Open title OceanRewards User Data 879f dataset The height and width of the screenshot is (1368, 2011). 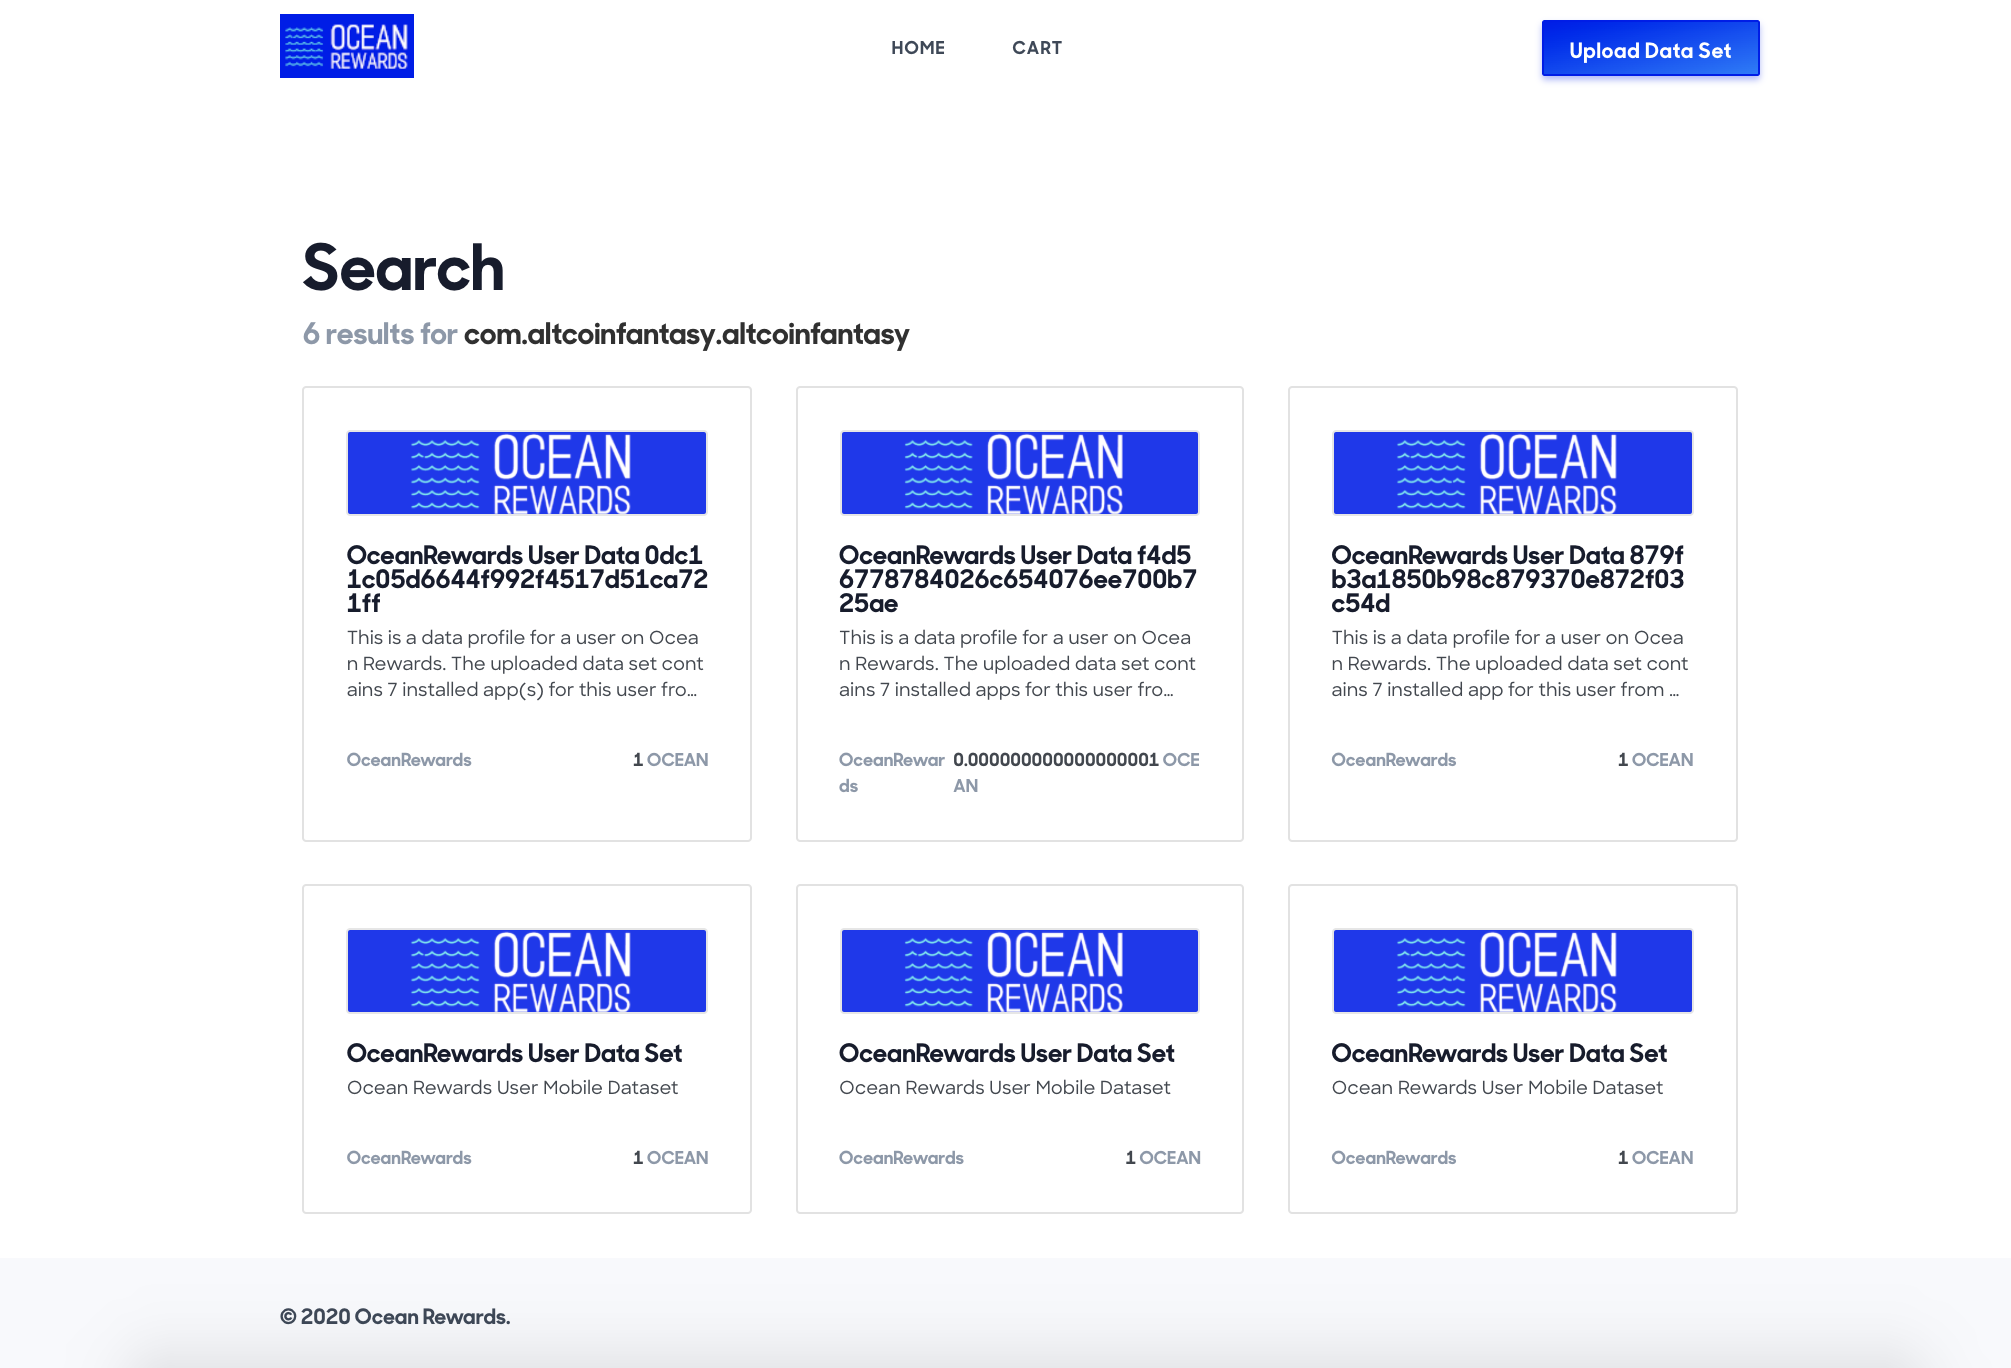pyautogui.click(x=1507, y=579)
